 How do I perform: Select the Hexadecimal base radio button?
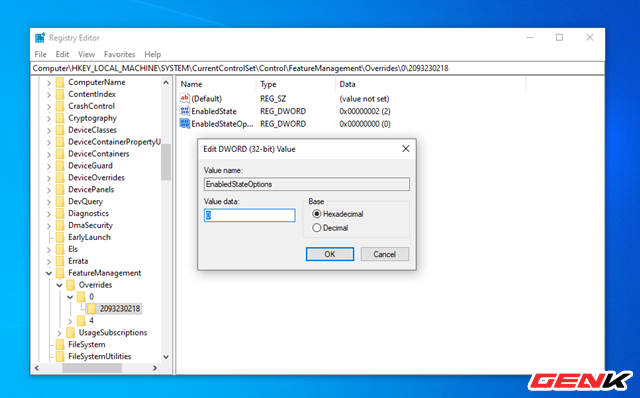317,214
